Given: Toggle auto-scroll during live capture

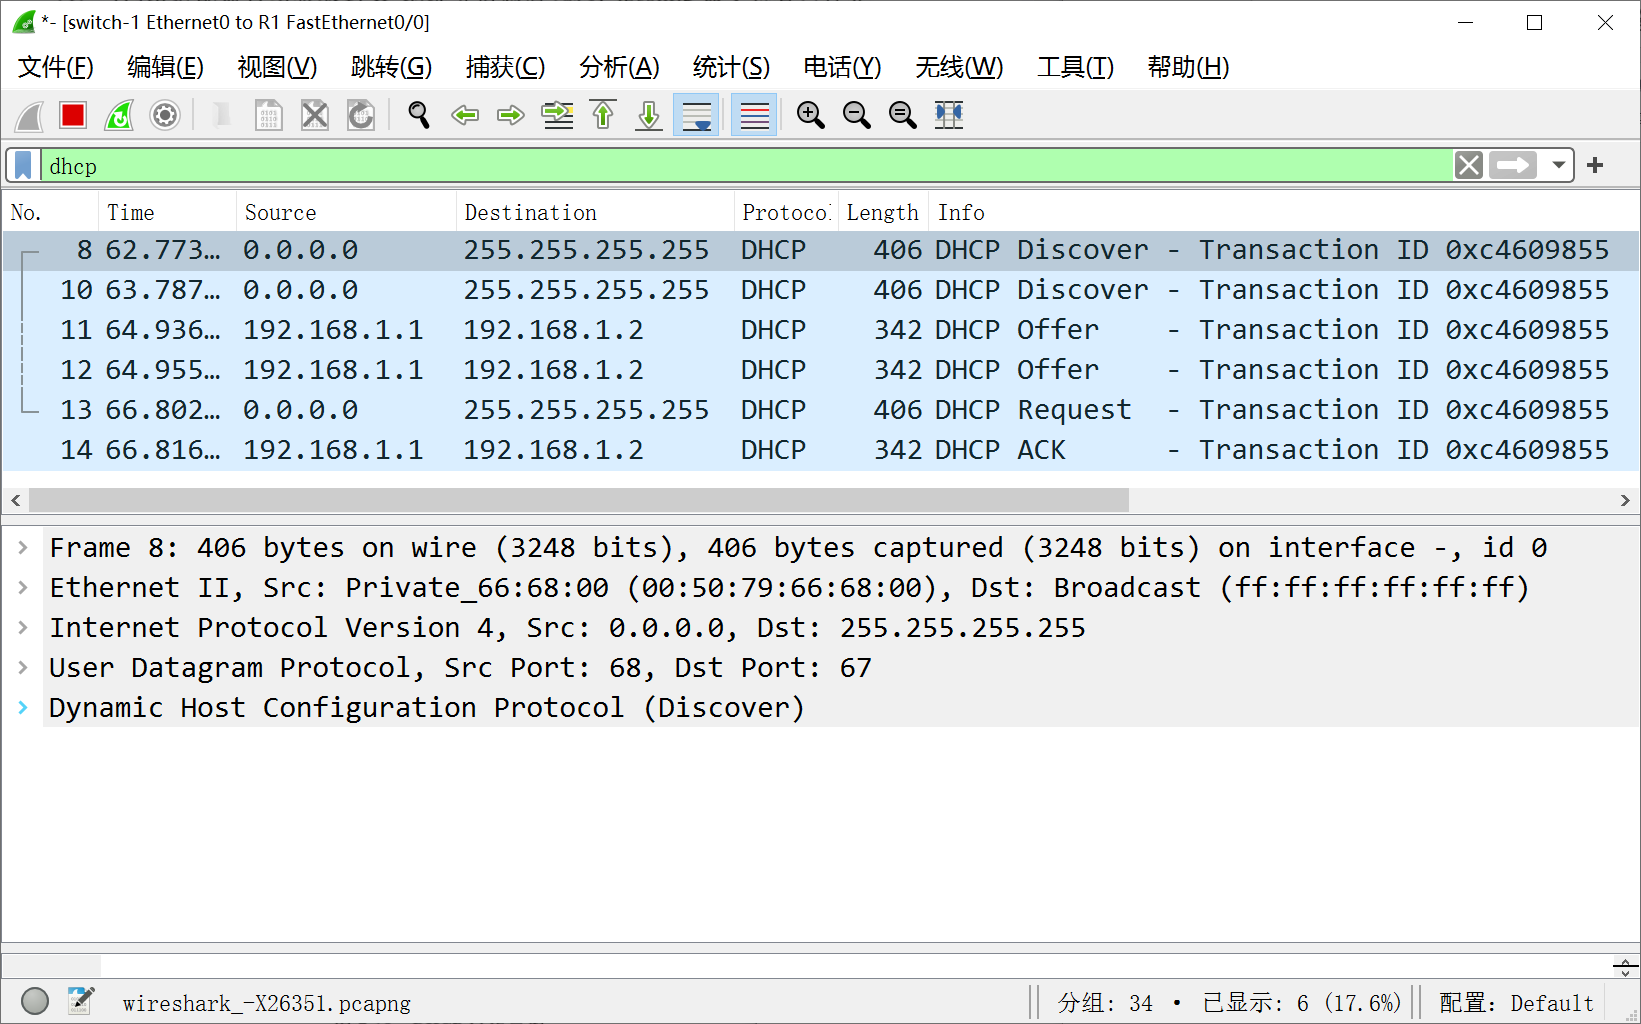Looking at the screenshot, I should coord(696,115).
